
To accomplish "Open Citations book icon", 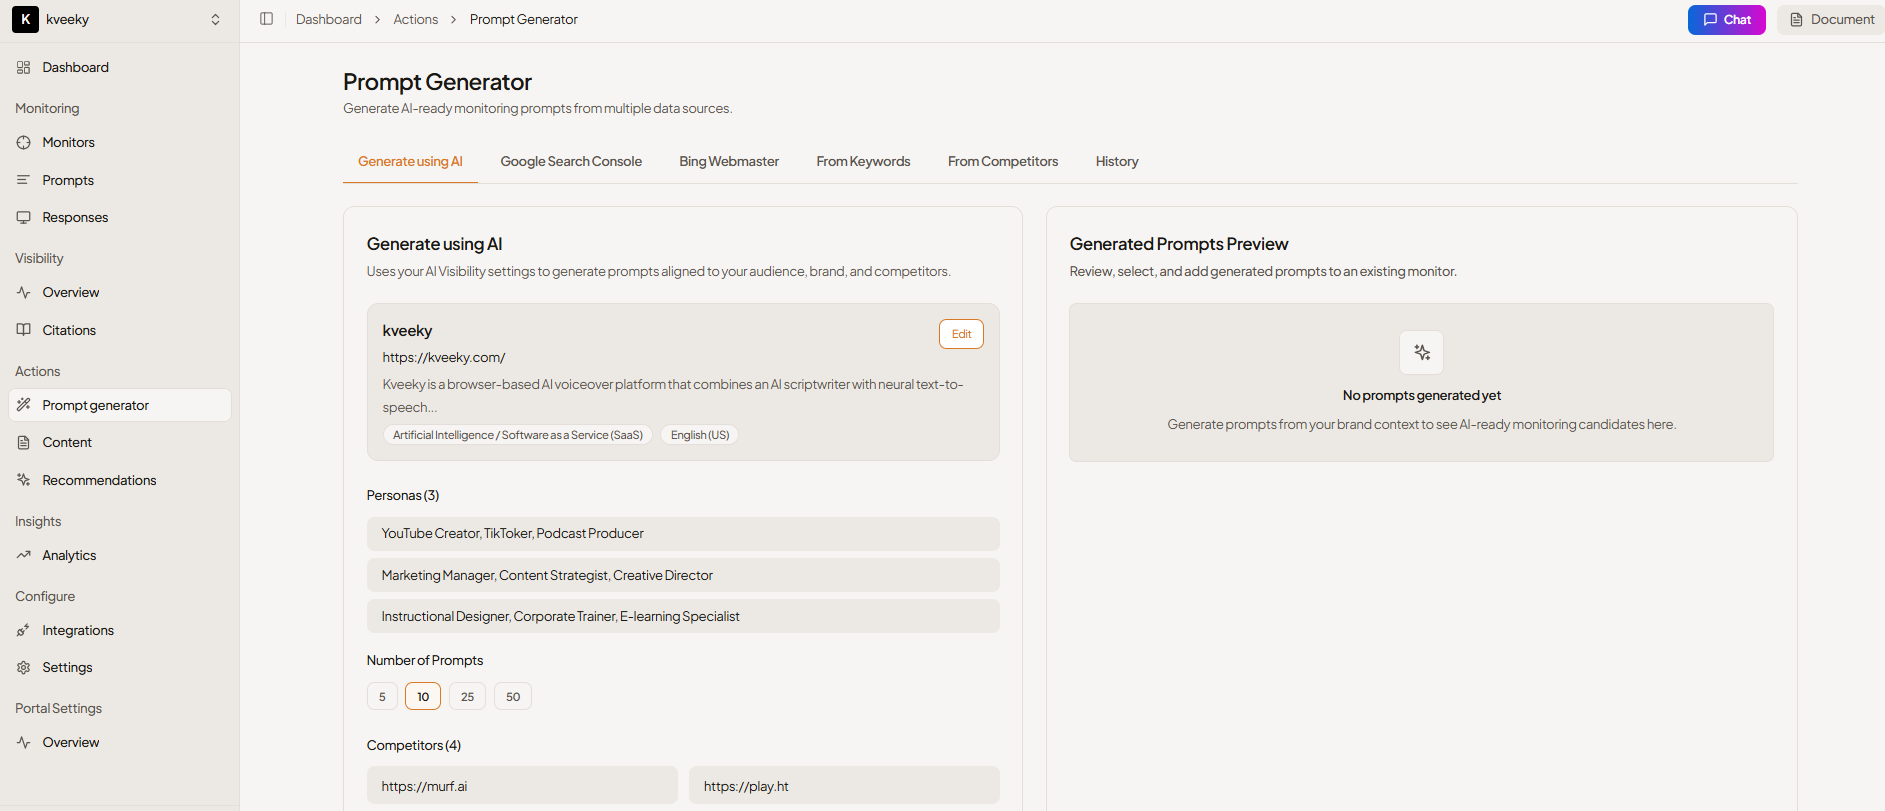I will coord(24,330).
